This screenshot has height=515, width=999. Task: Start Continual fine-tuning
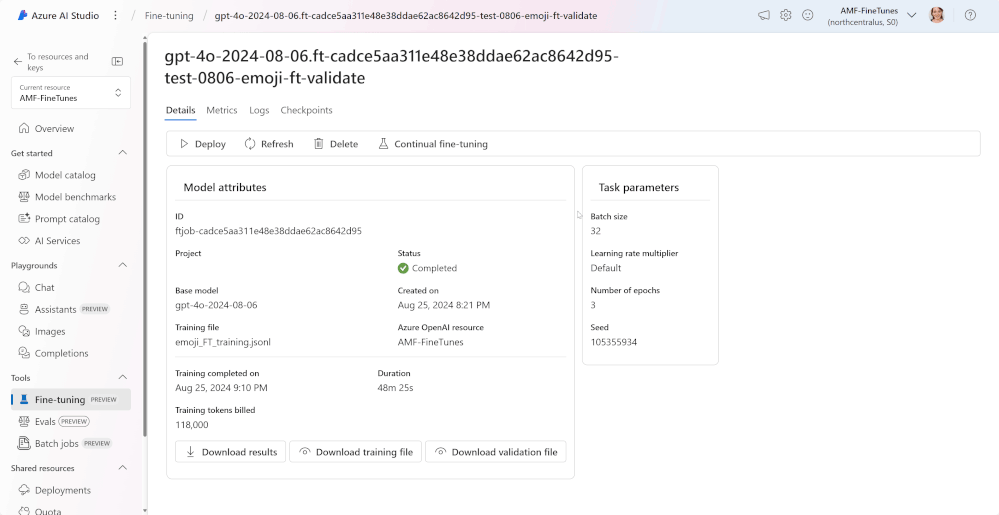pos(433,144)
